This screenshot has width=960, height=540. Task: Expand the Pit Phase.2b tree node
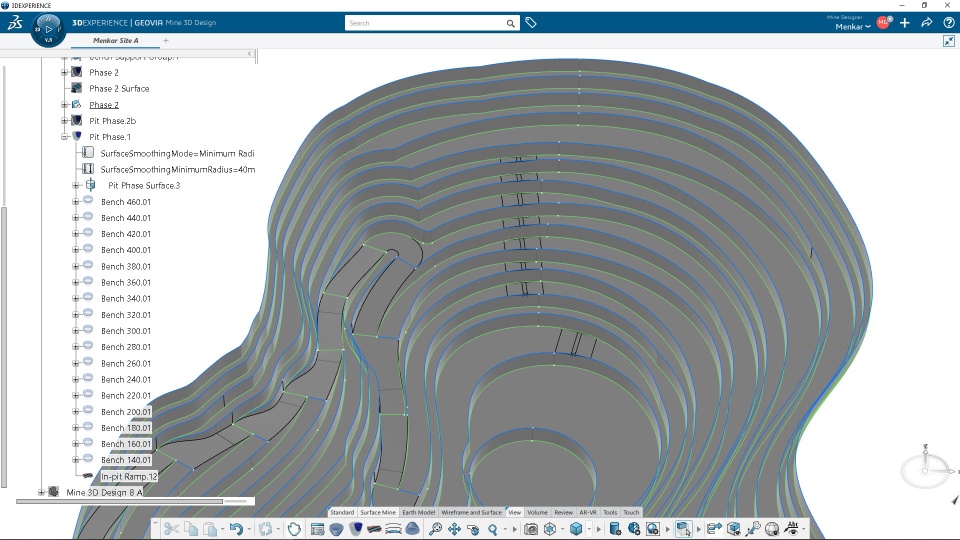[x=64, y=121]
